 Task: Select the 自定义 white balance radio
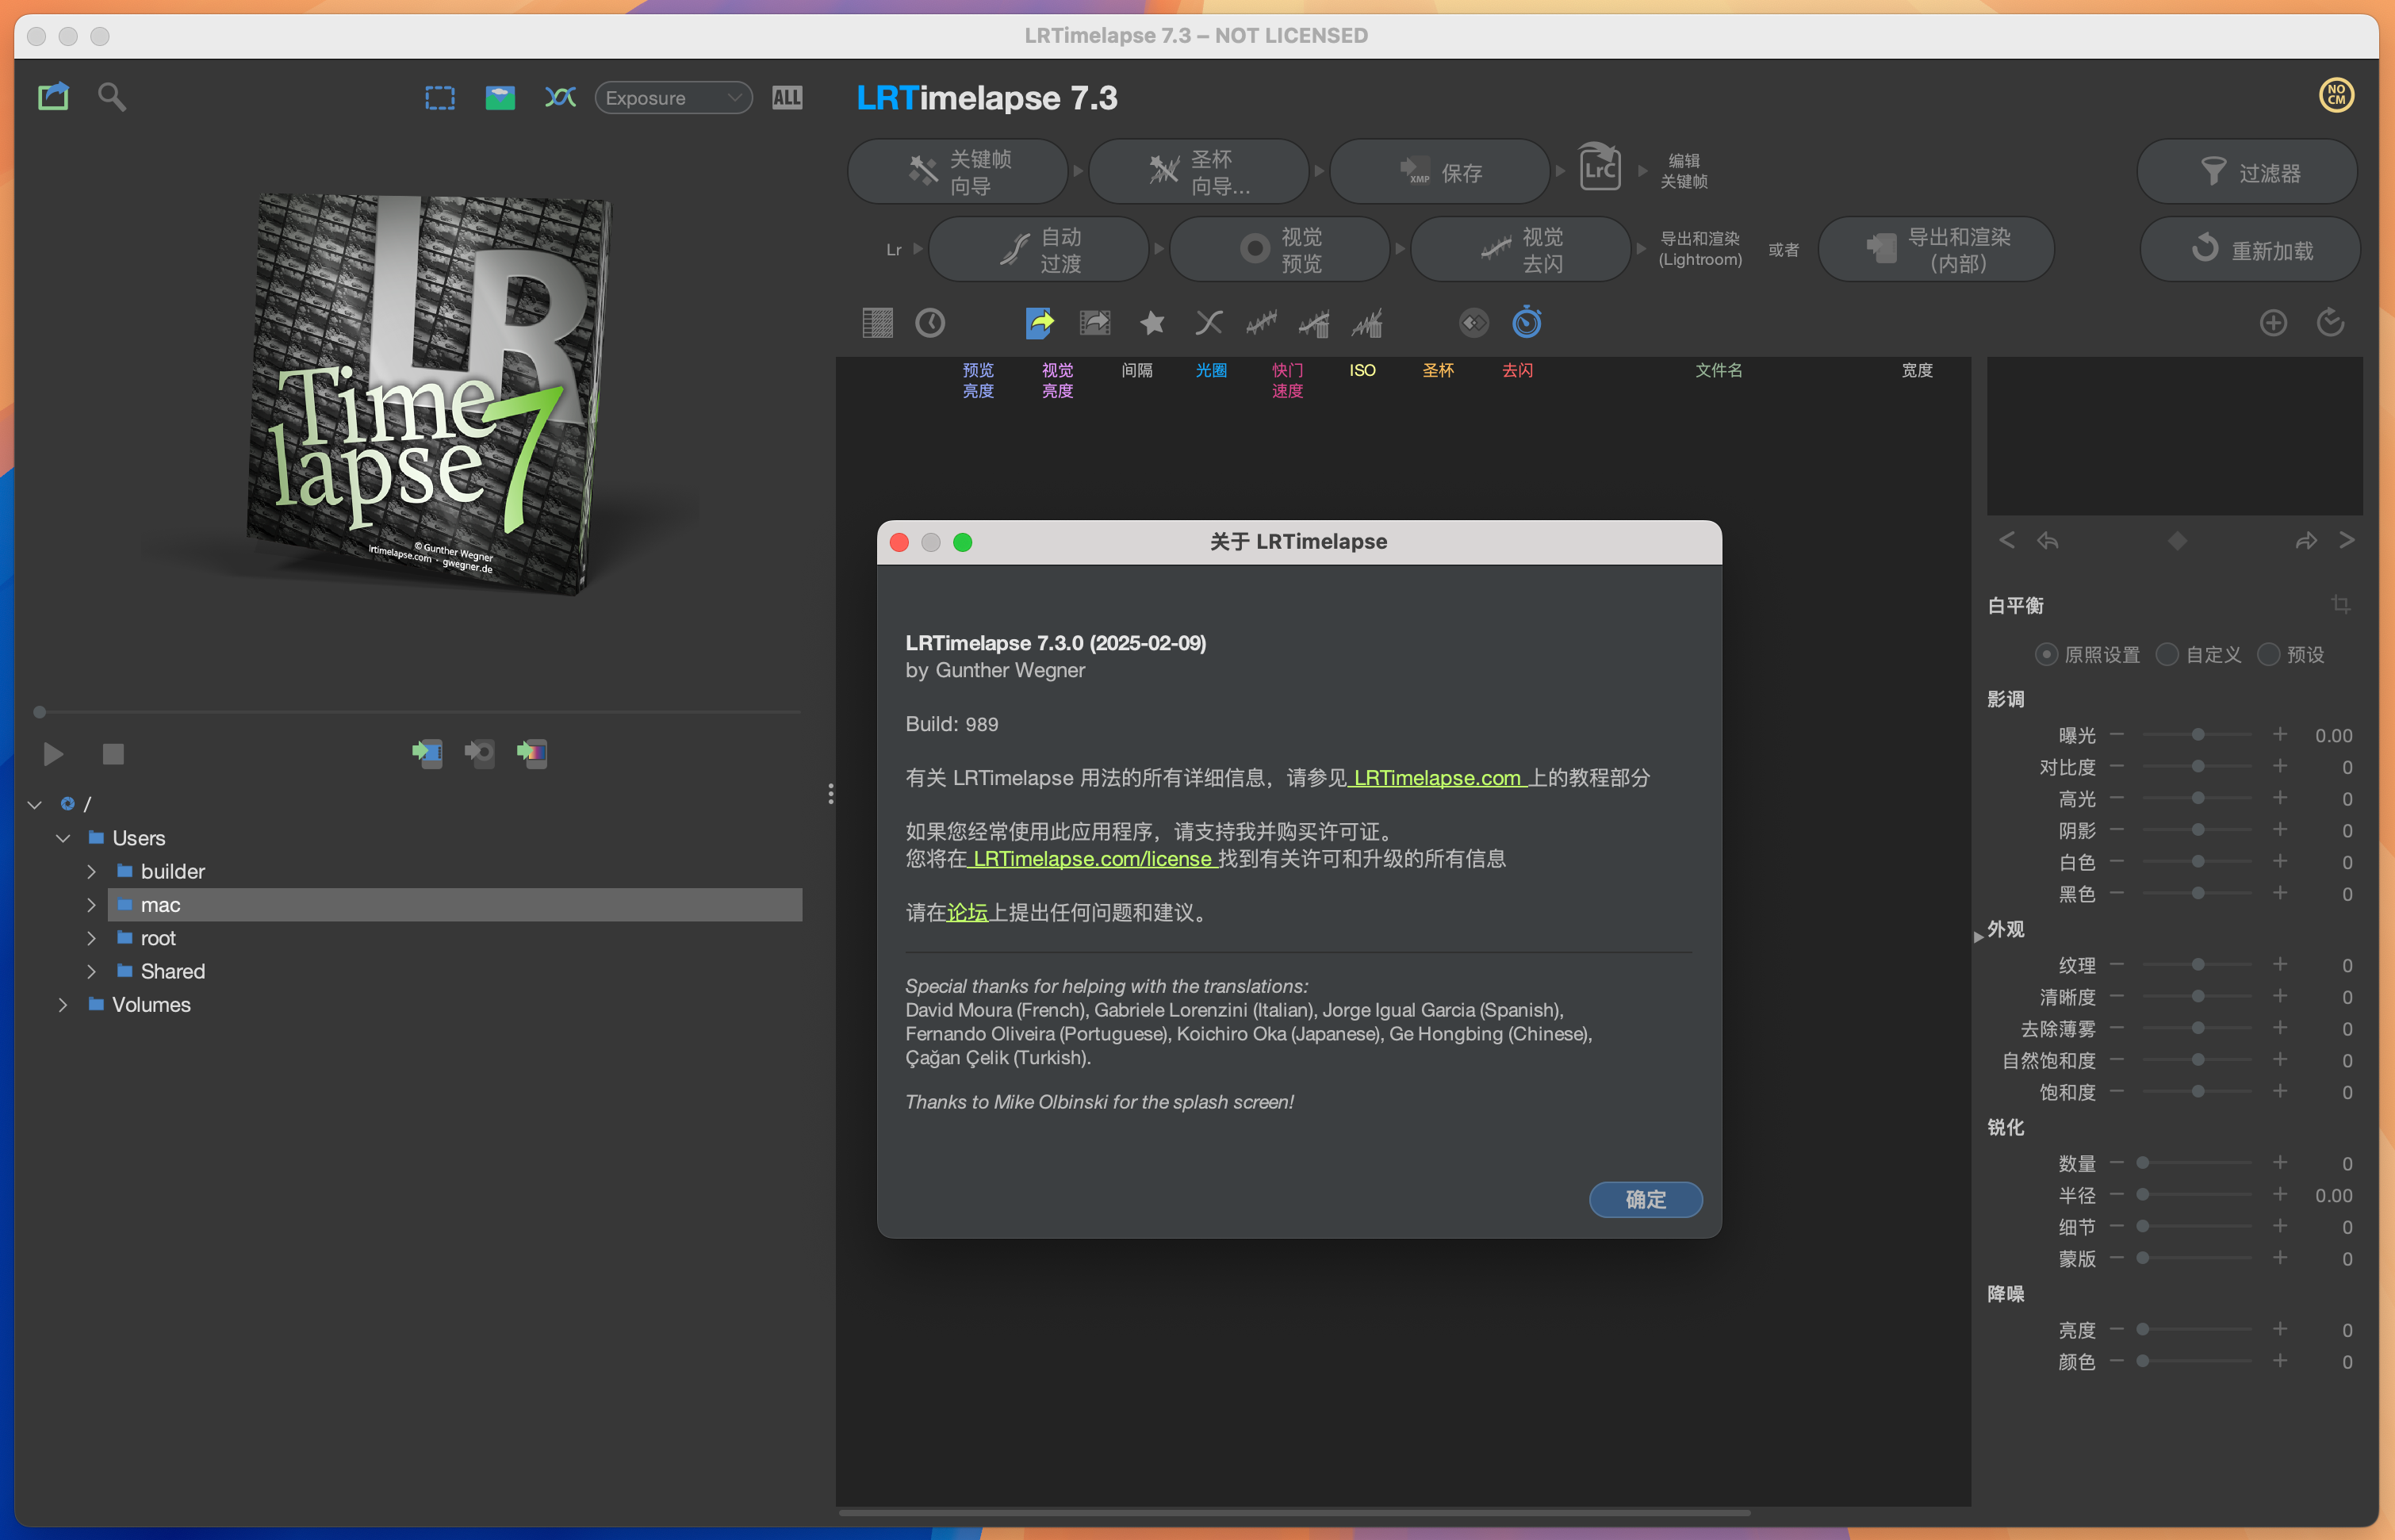[x=2166, y=654]
